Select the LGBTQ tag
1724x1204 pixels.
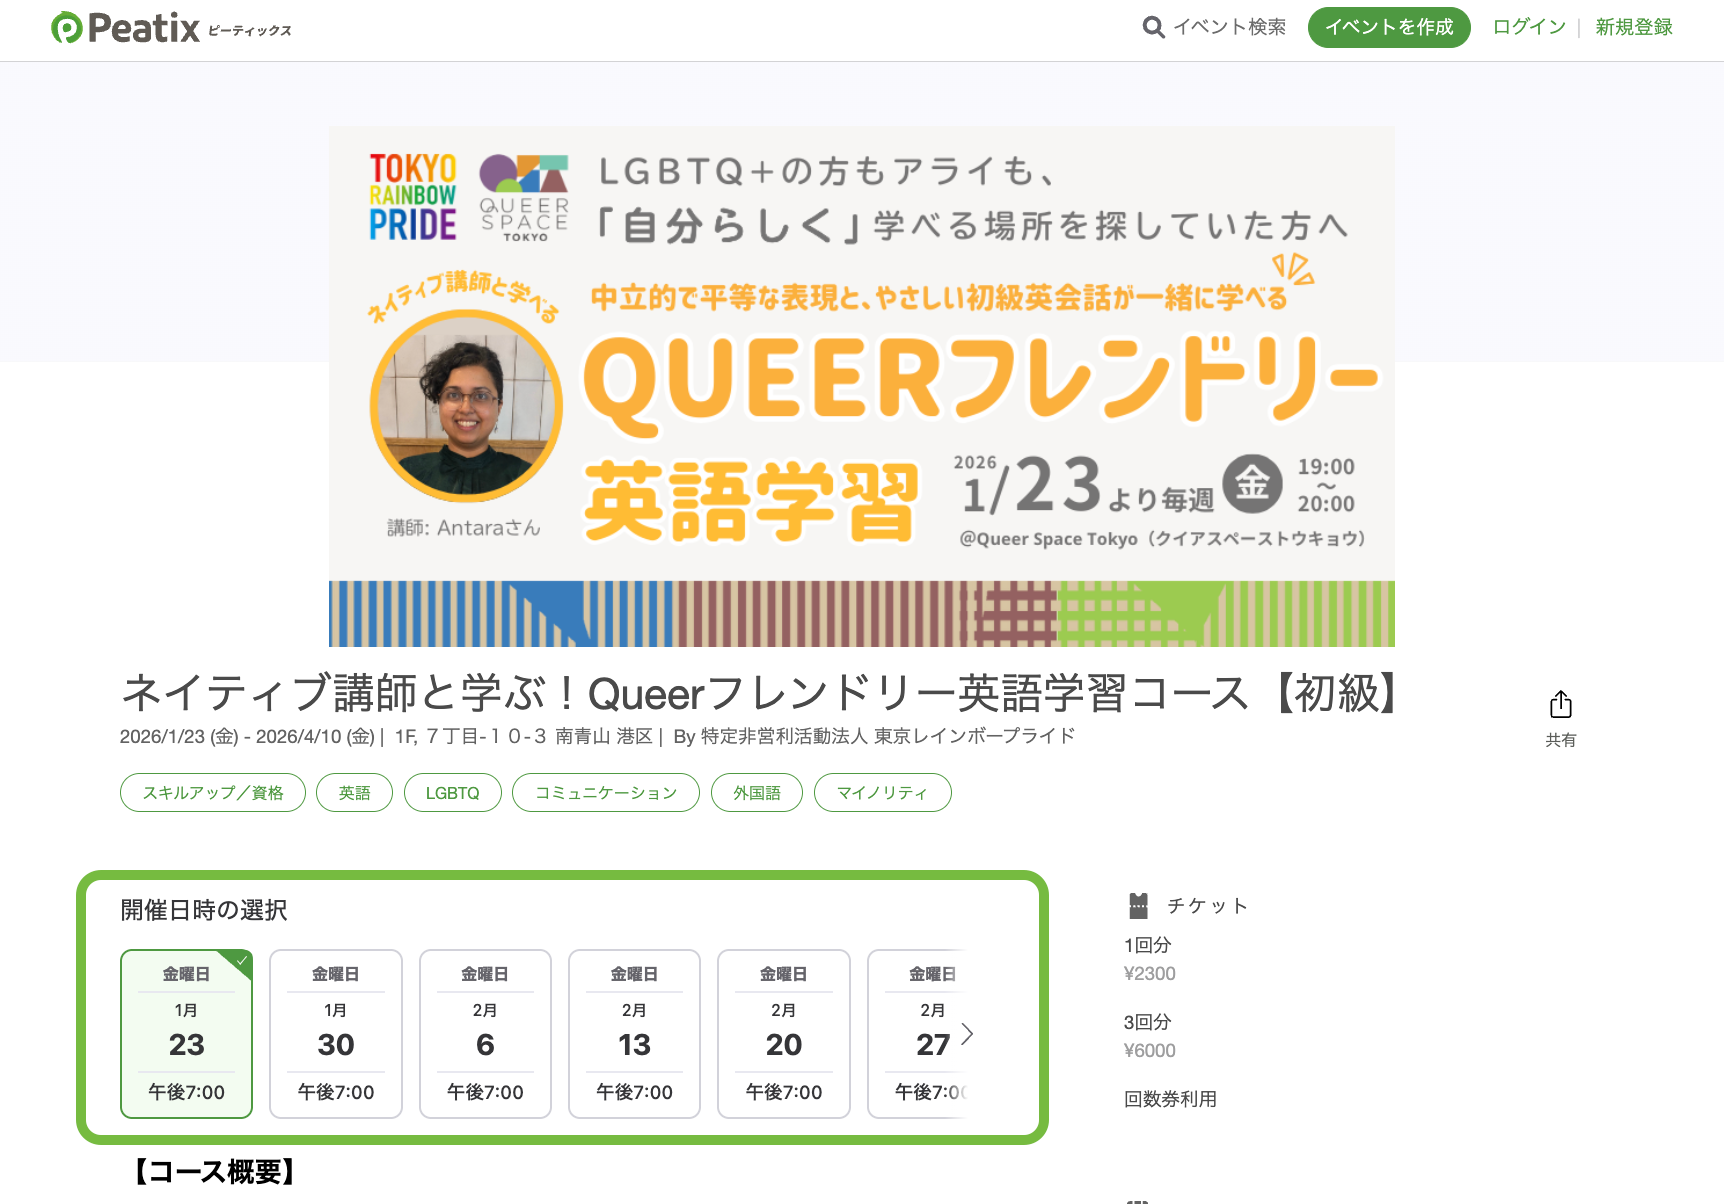coord(453,793)
